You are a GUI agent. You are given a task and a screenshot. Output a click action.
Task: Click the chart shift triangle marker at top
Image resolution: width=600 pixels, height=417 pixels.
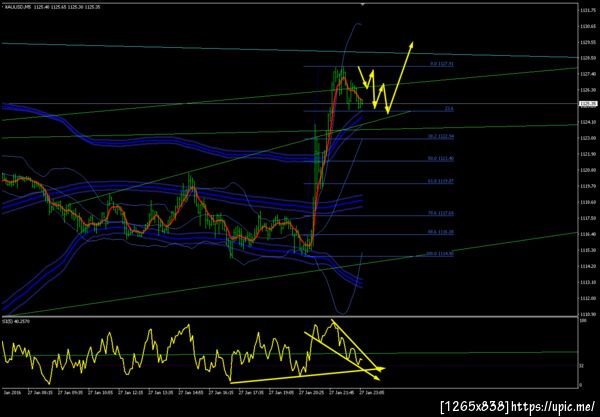pos(362,4)
